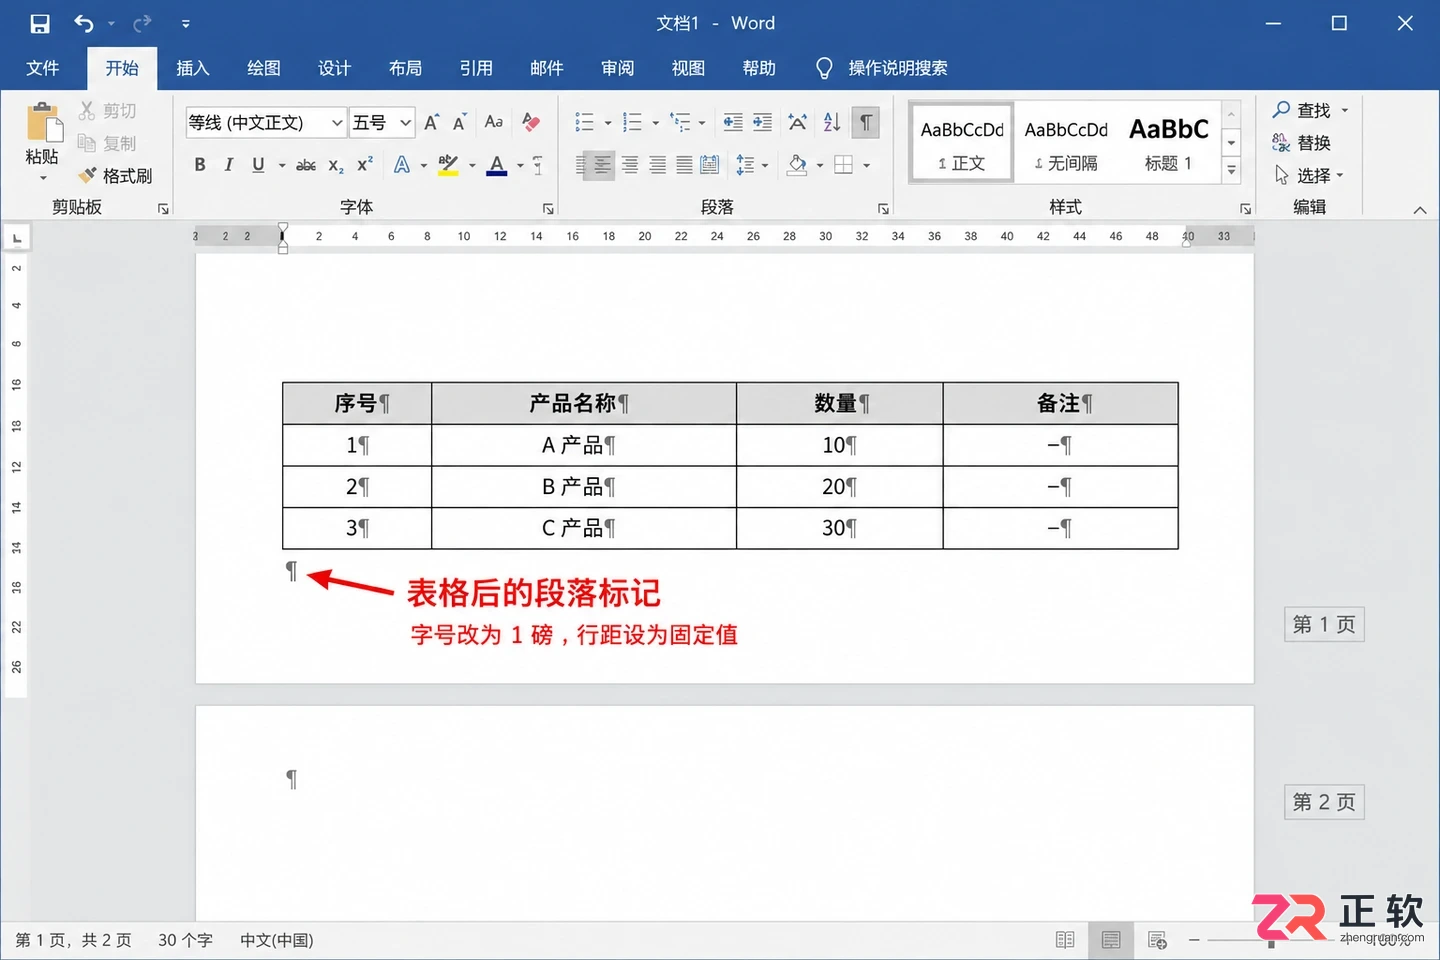Screen dimensions: 1440x960
Task: Expand the styles gallery More arrow
Action: (x=1232, y=171)
